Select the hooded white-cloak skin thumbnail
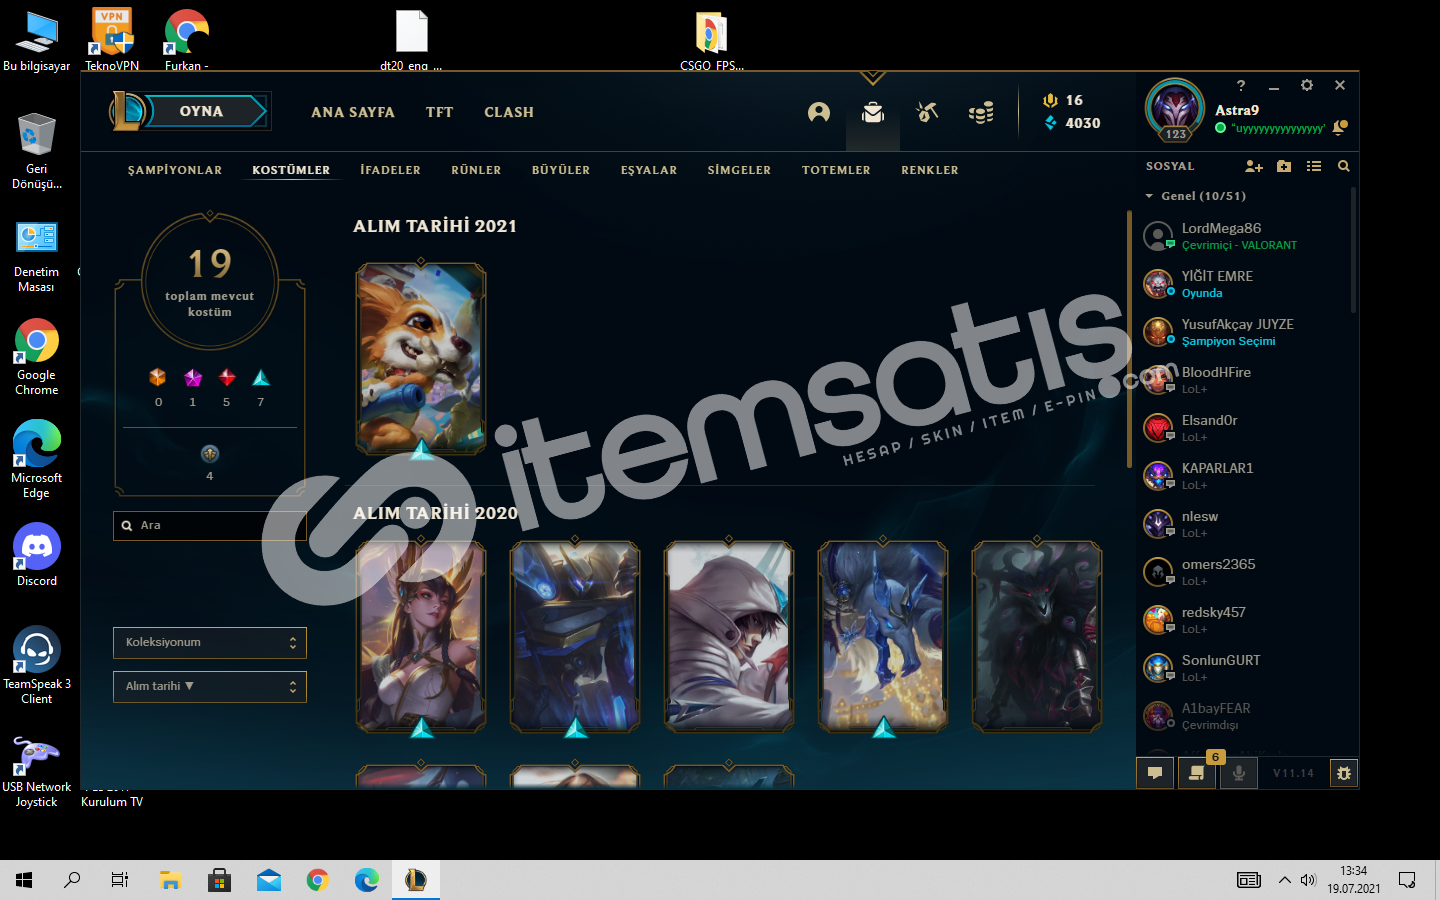The image size is (1440, 900). (729, 636)
